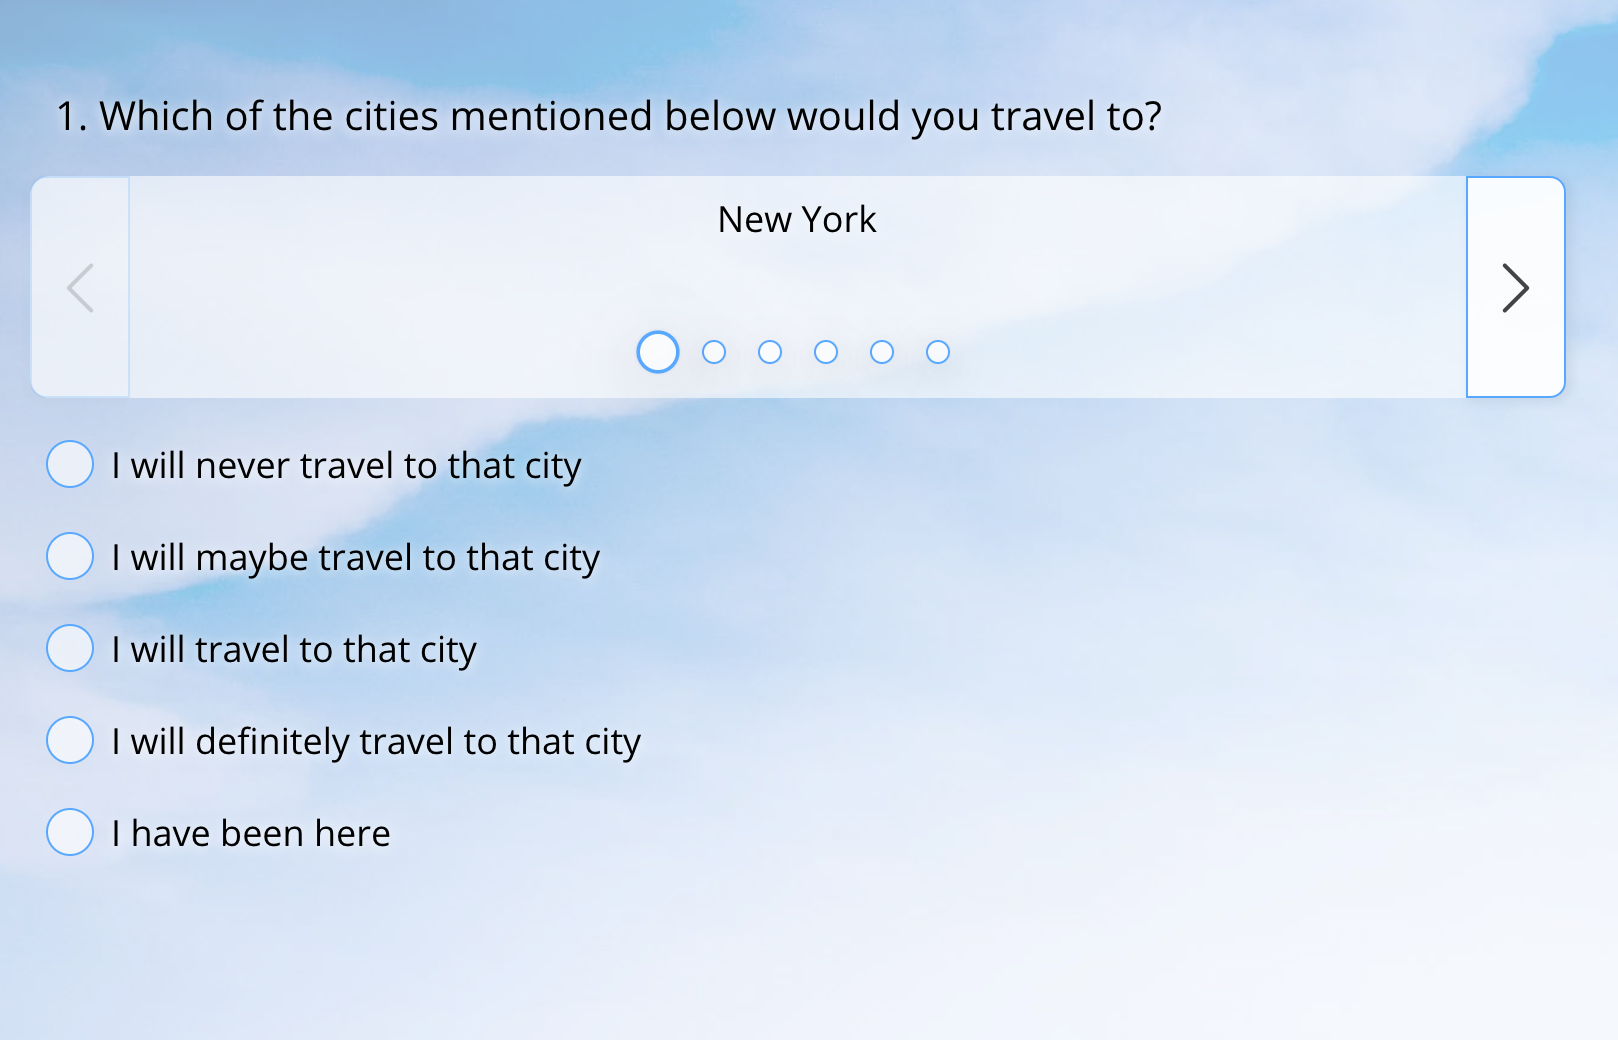This screenshot has height=1040, width=1618.
Task: Click the next city right arrow
Action: coord(1515,288)
